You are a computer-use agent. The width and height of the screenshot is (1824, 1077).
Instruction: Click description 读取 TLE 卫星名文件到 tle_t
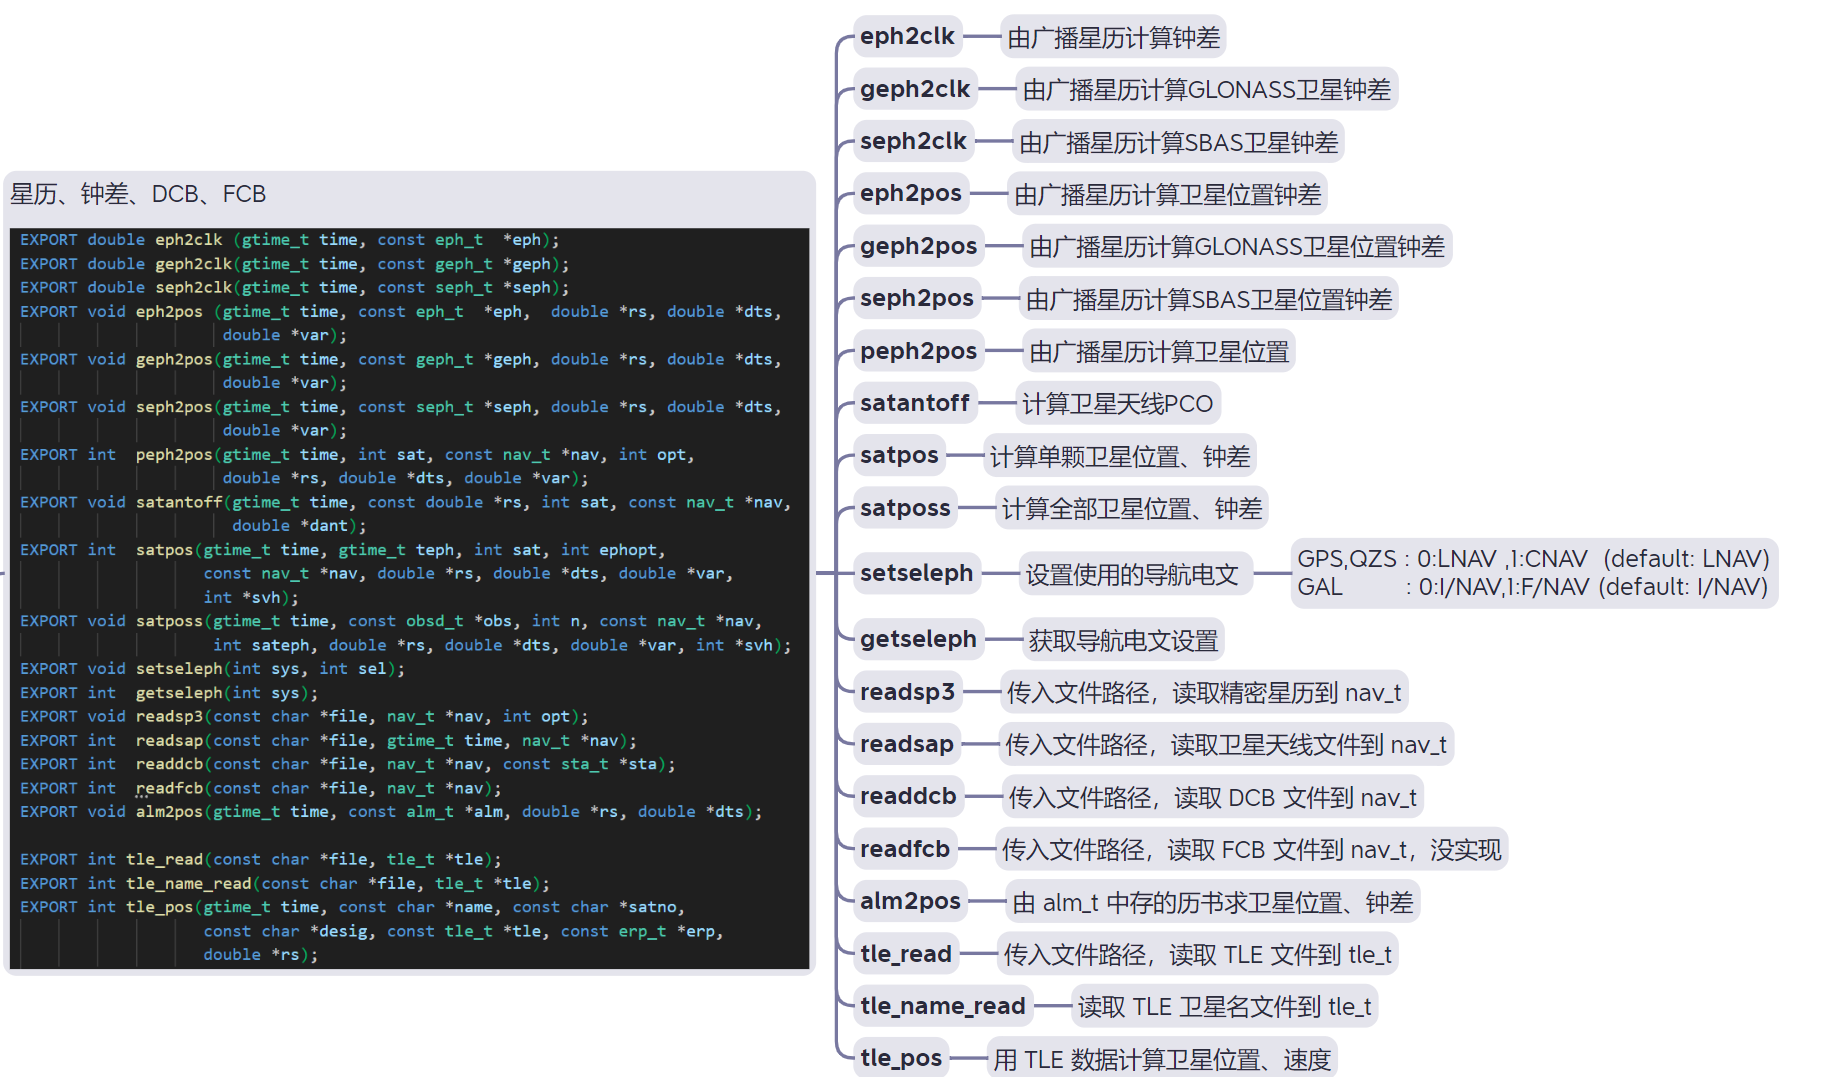[1224, 1007]
